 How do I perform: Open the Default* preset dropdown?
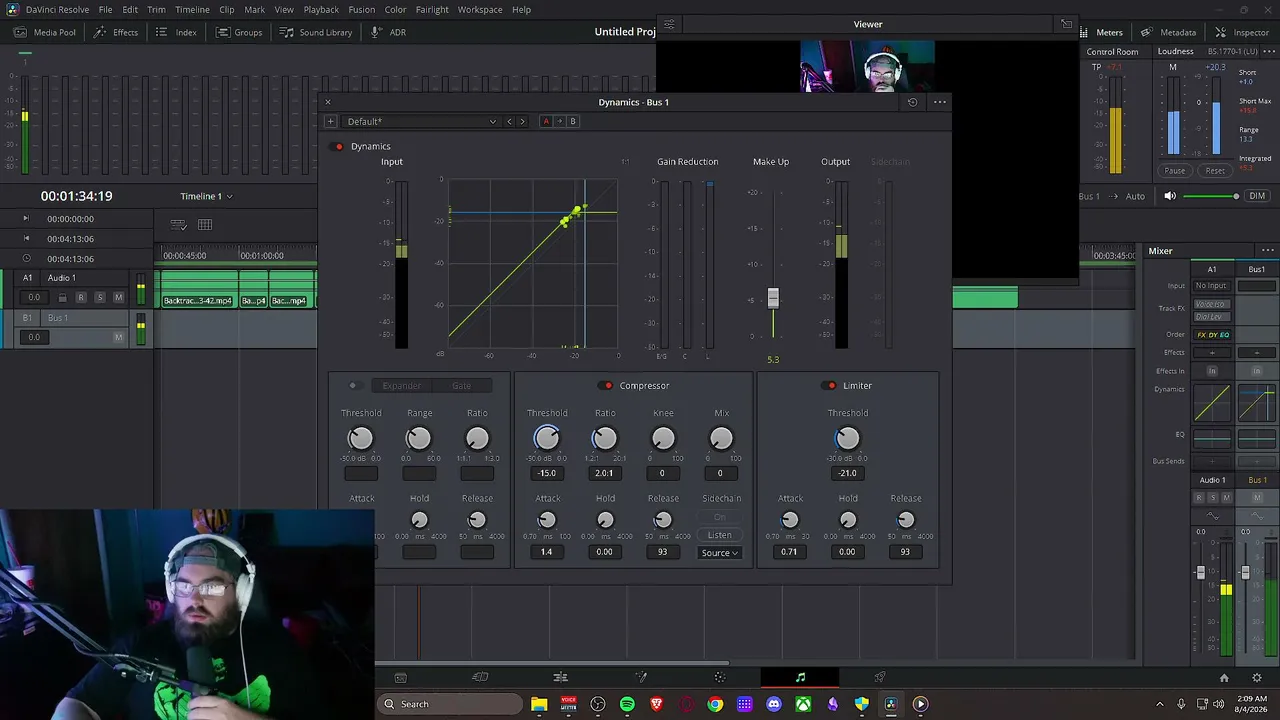420,121
